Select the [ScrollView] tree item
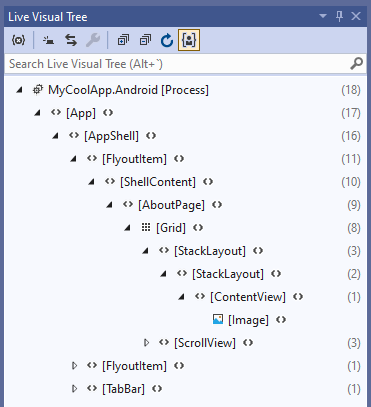Viewport: 371px width, 407px height. point(205,343)
